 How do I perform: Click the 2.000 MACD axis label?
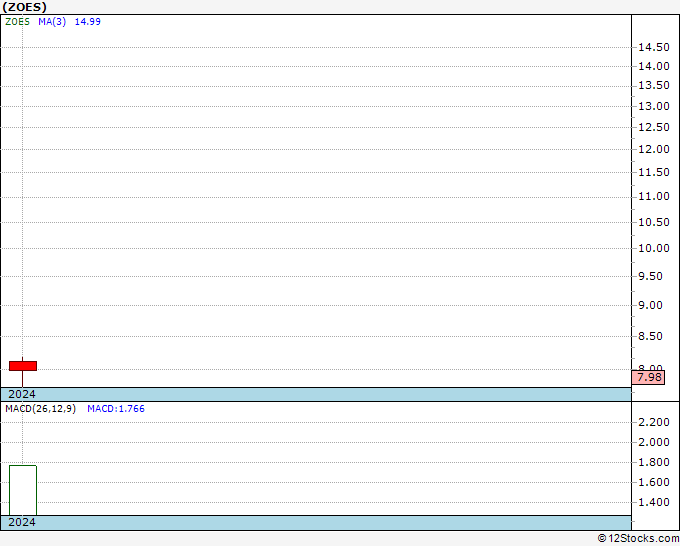coord(654,442)
